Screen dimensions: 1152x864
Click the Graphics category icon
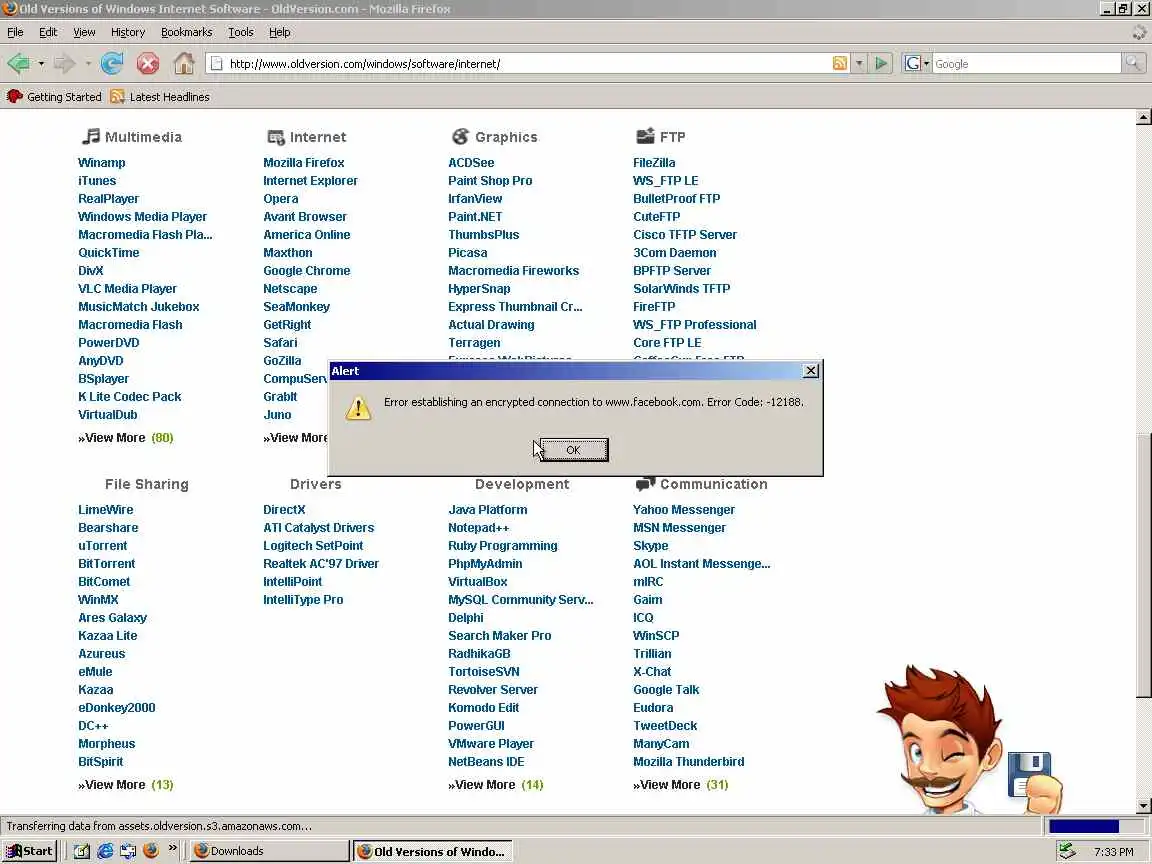point(461,136)
